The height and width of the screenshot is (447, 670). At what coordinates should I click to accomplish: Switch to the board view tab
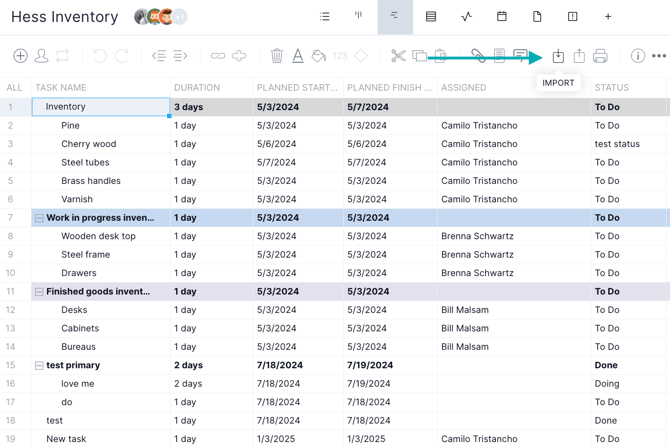[359, 16]
